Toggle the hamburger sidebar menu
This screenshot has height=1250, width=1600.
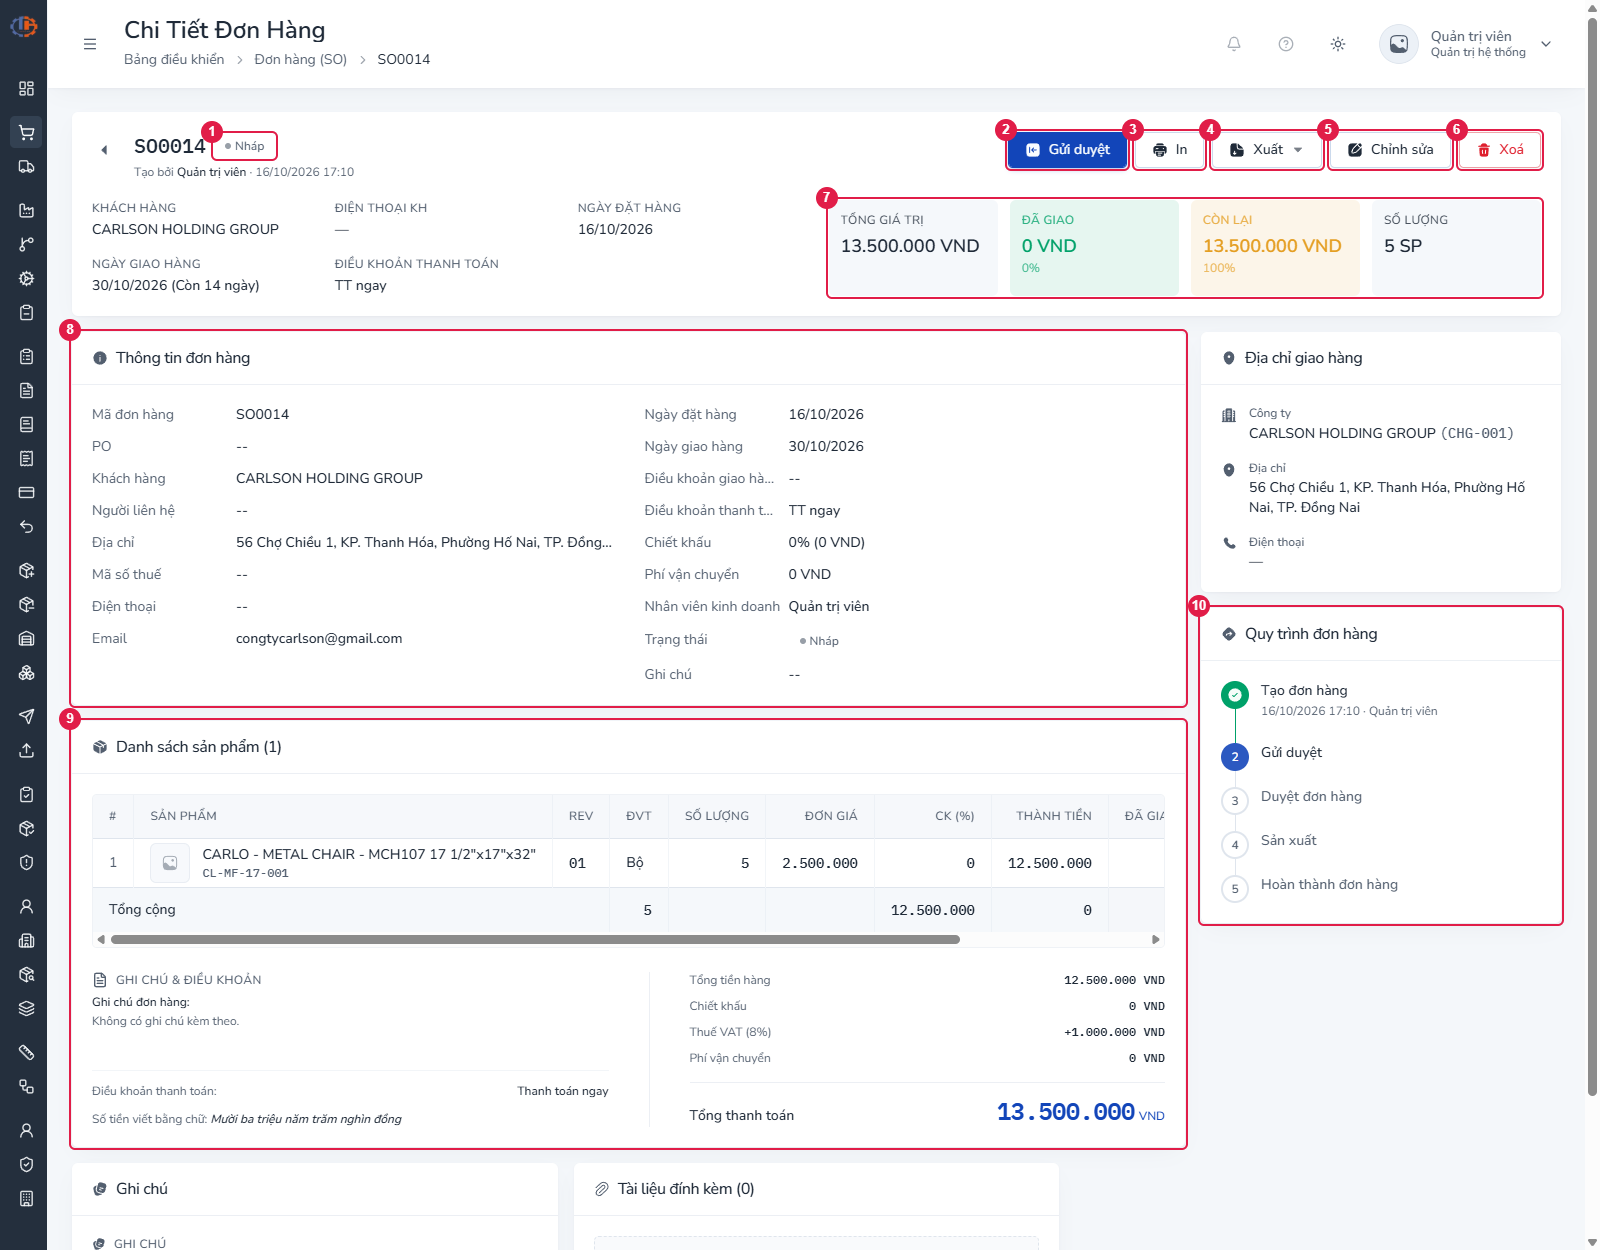[90, 44]
